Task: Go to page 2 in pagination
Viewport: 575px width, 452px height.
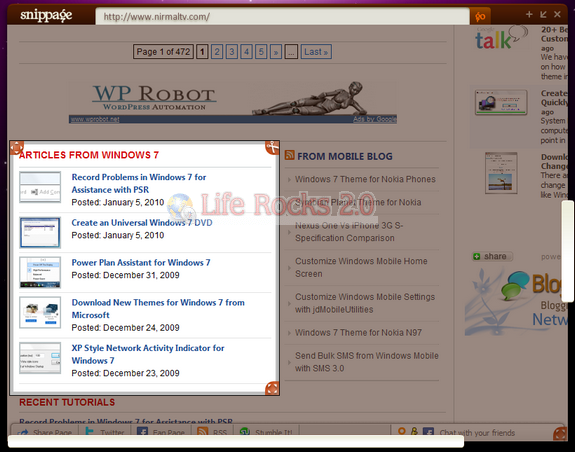Action: 217,52
